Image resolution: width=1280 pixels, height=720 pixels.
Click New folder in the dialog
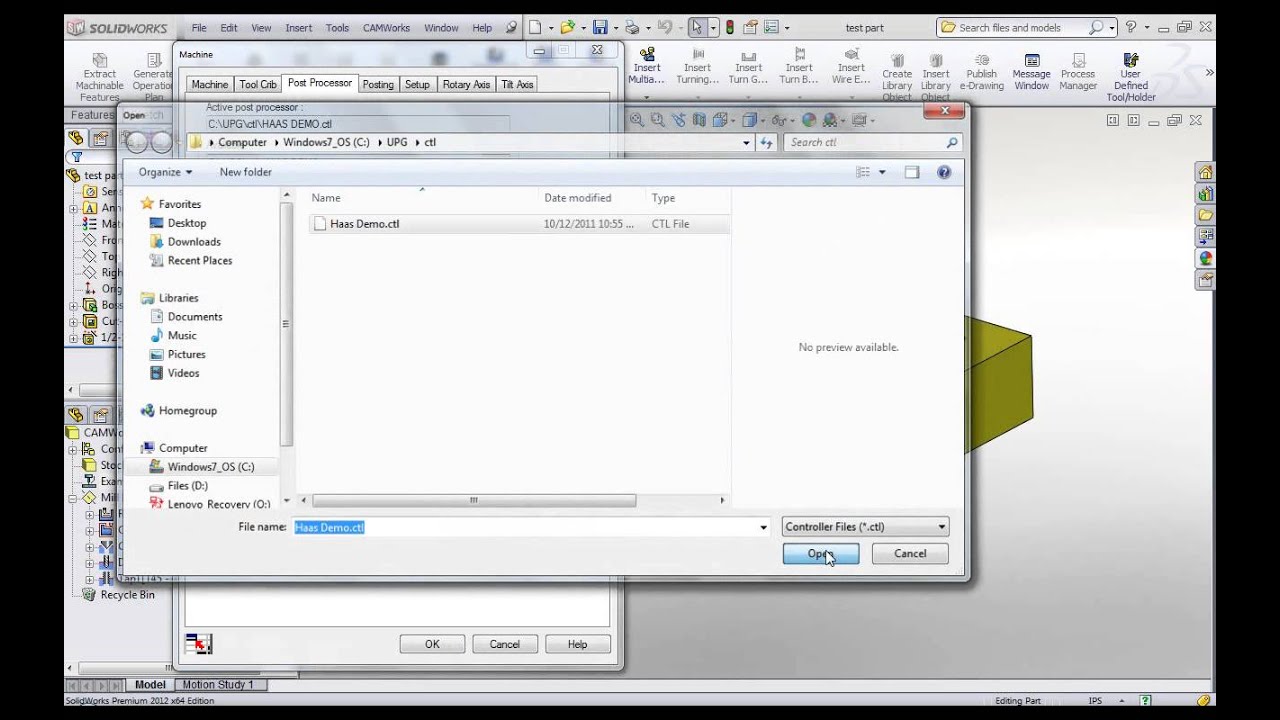point(245,172)
